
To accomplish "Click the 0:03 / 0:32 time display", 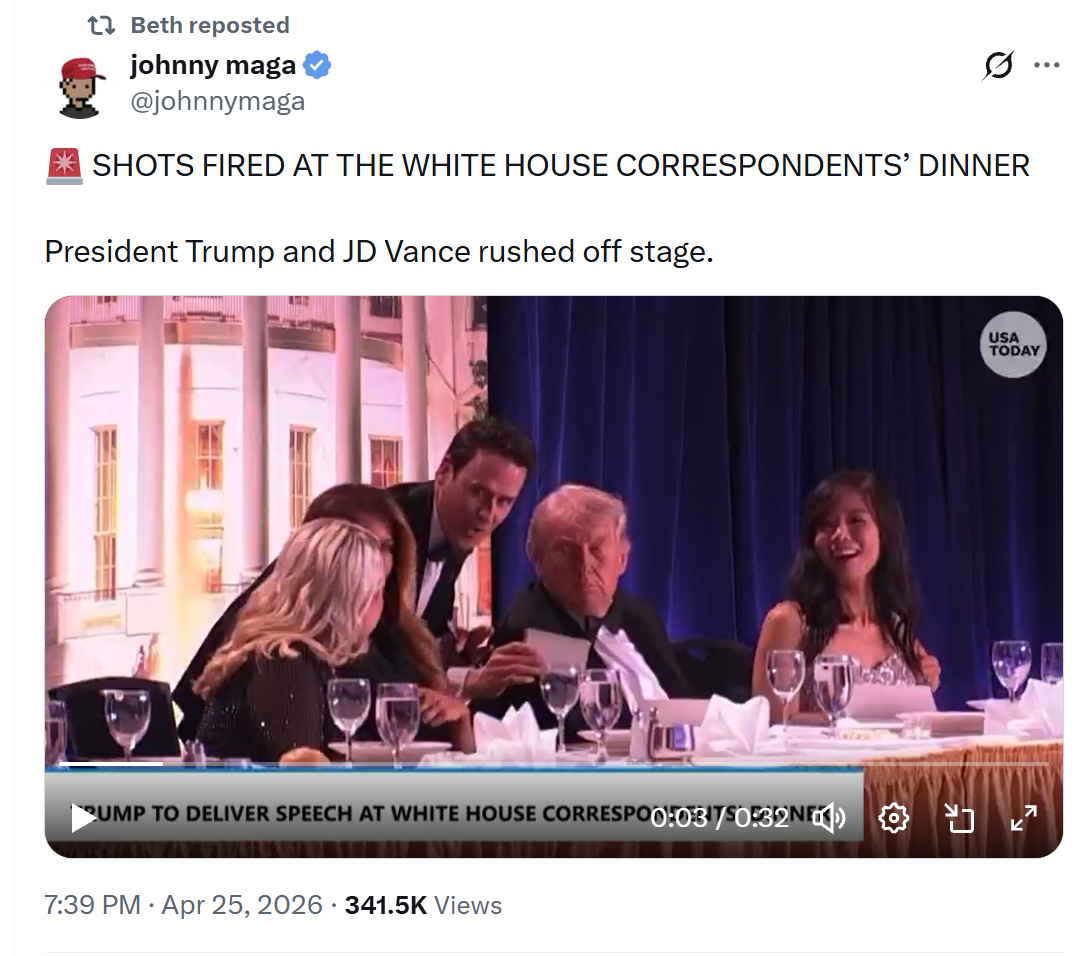I will coord(720,818).
